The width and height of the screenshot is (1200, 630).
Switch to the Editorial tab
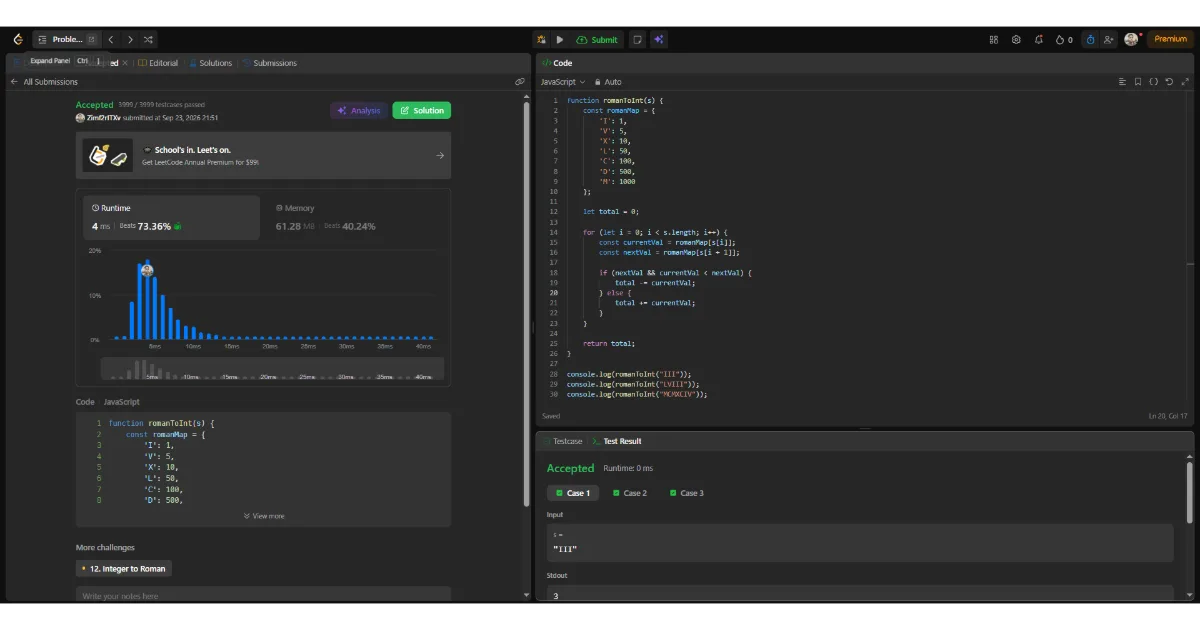click(158, 63)
